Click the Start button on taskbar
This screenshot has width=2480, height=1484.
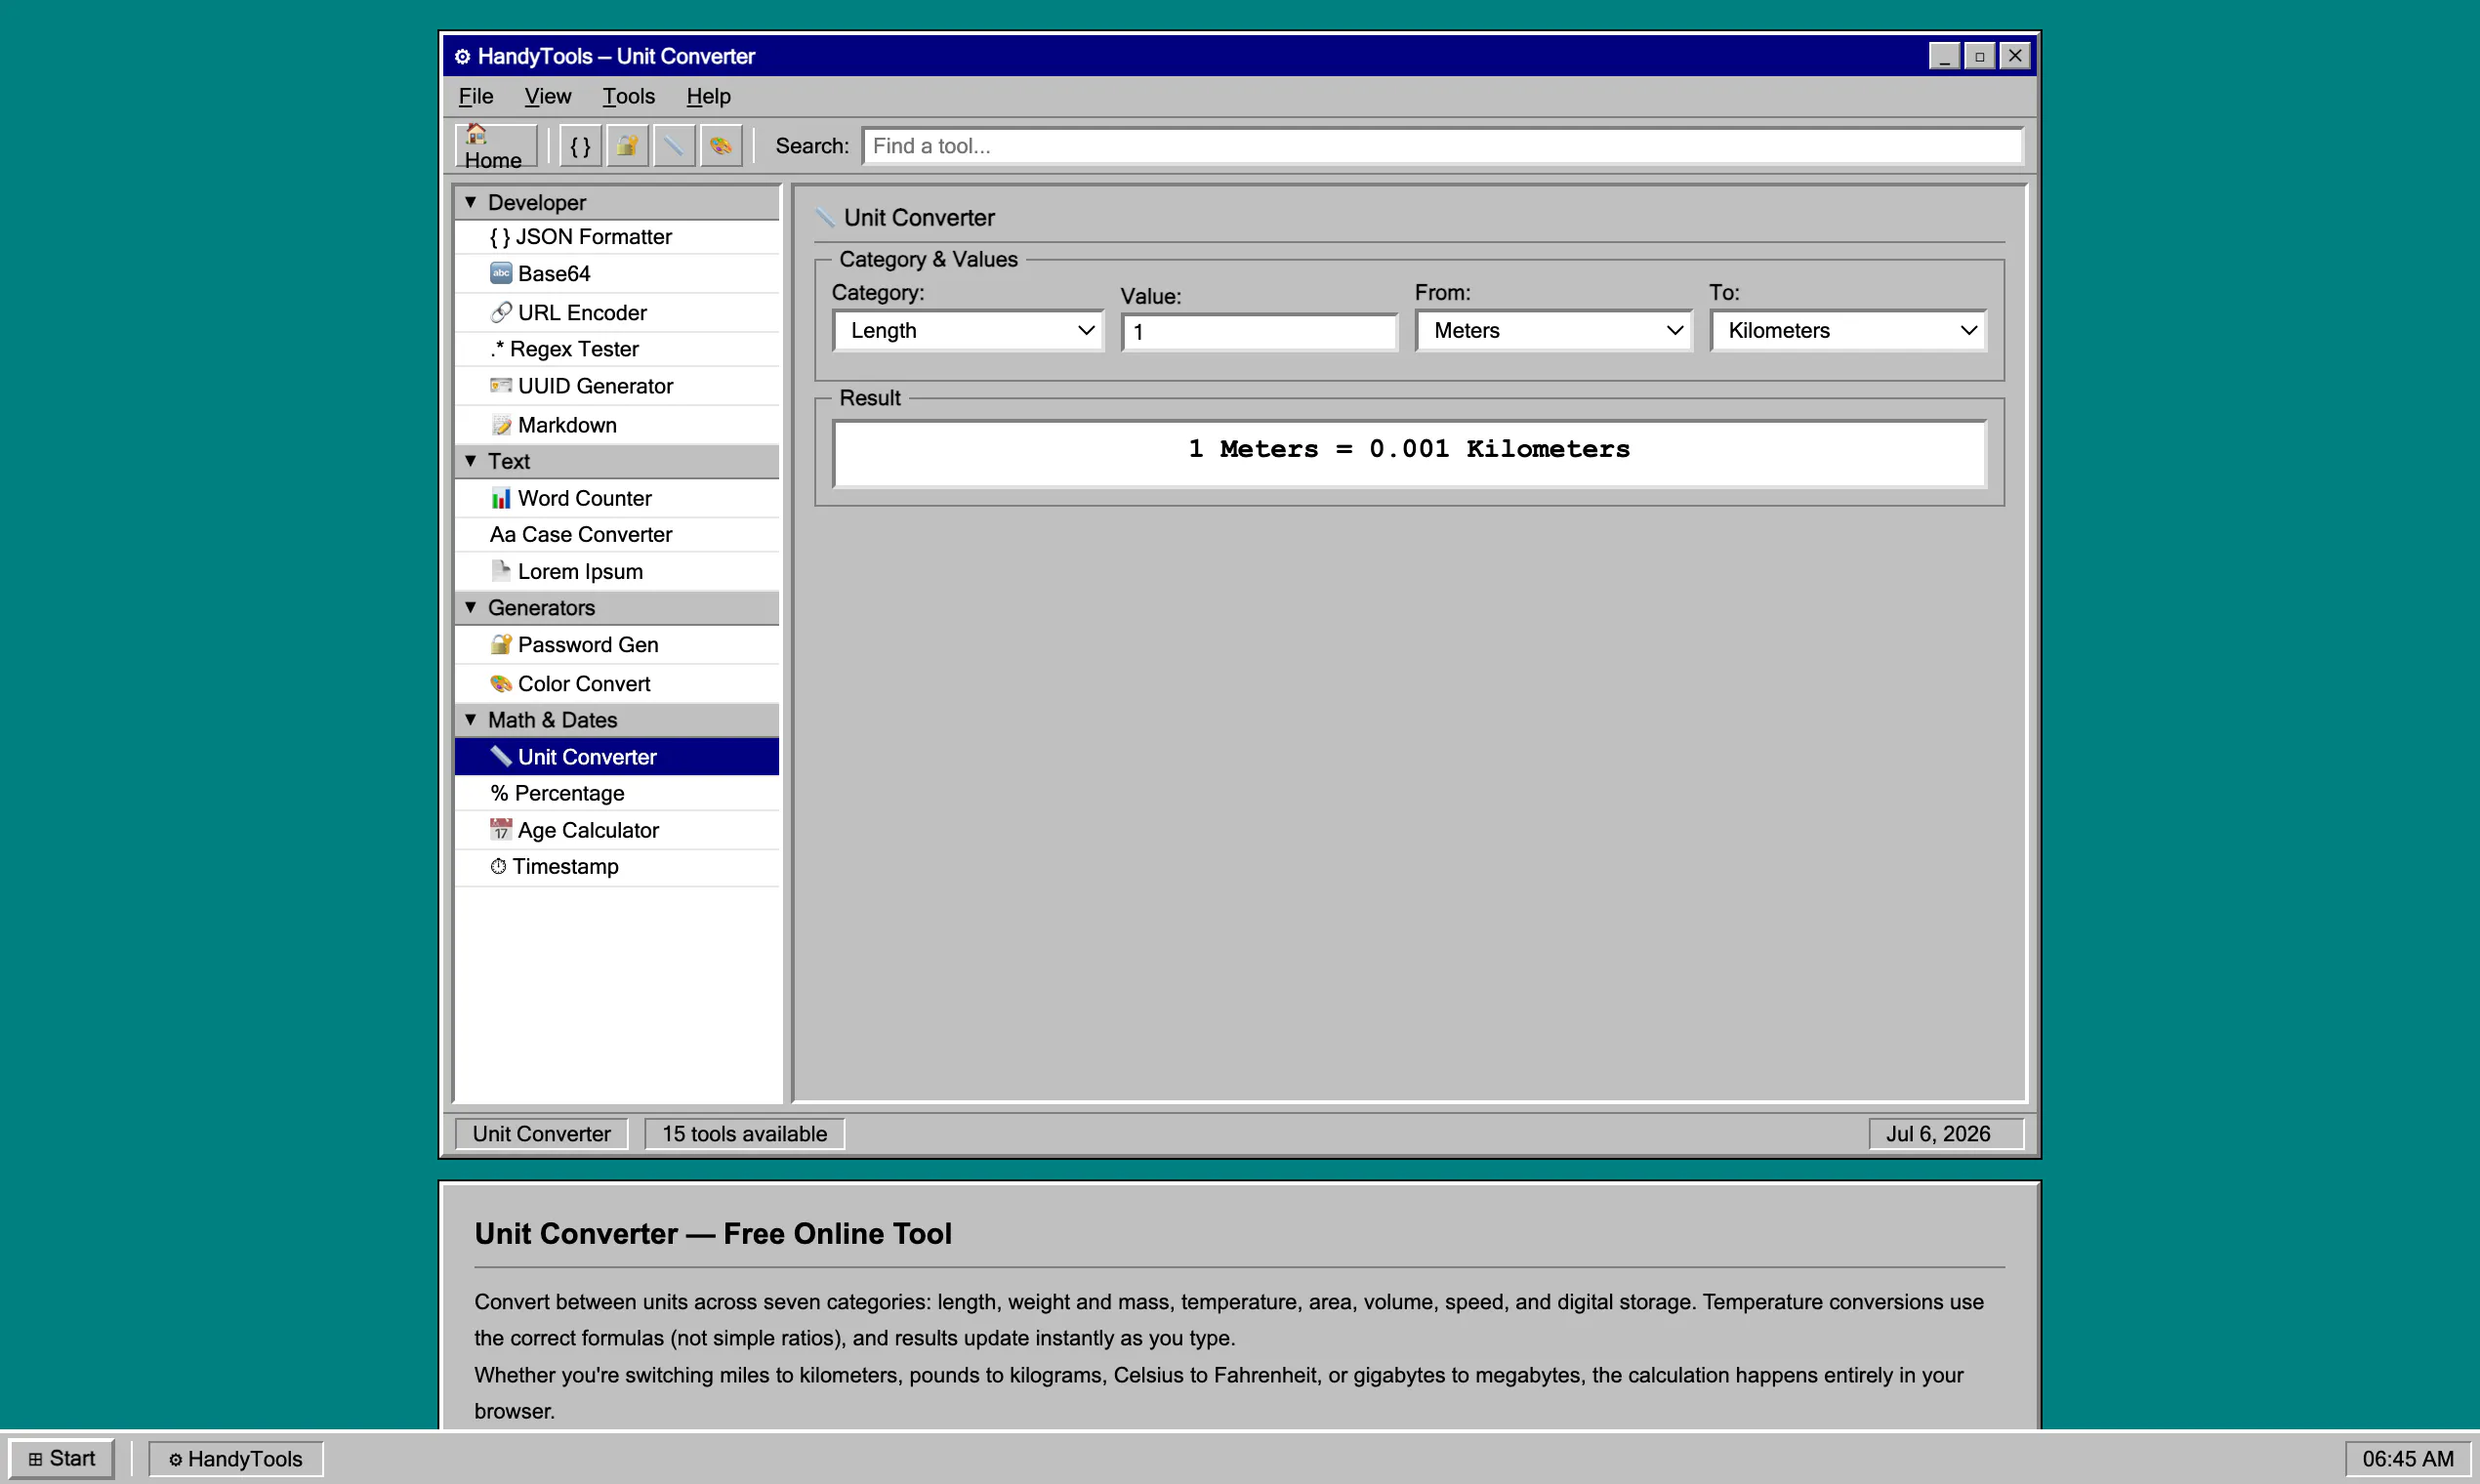(62, 1459)
